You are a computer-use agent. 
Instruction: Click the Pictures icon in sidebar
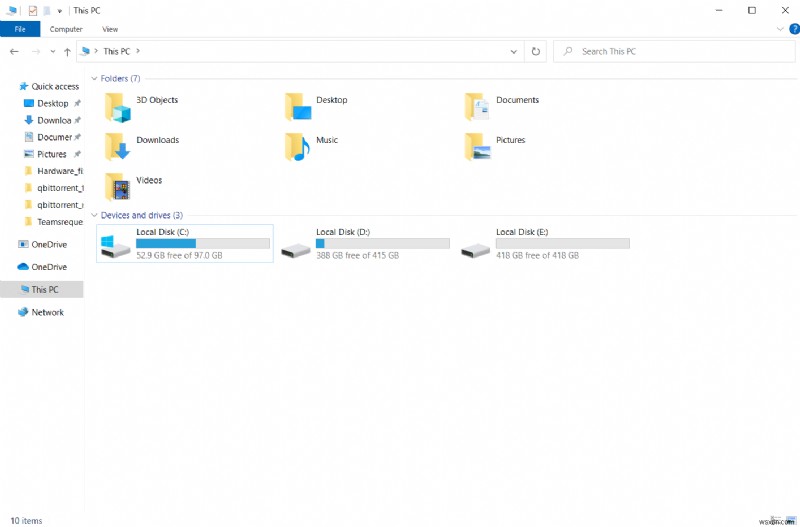[29, 154]
